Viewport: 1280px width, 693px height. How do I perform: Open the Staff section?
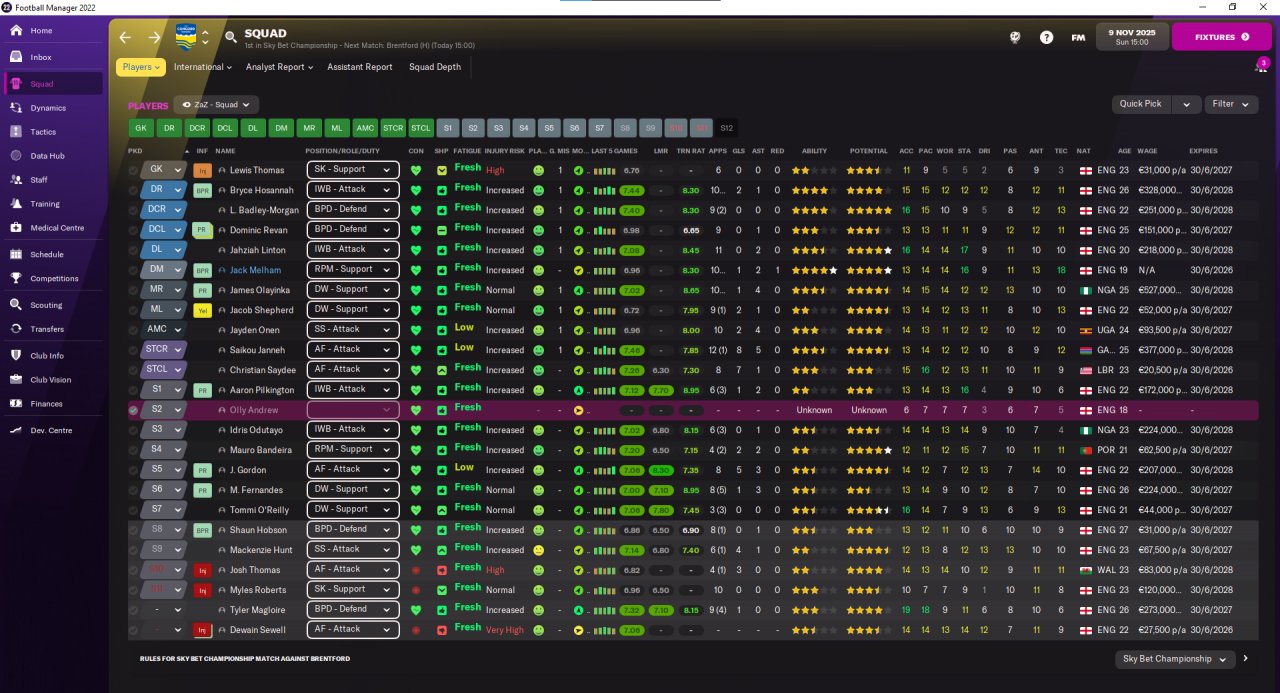click(x=53, y=180)
